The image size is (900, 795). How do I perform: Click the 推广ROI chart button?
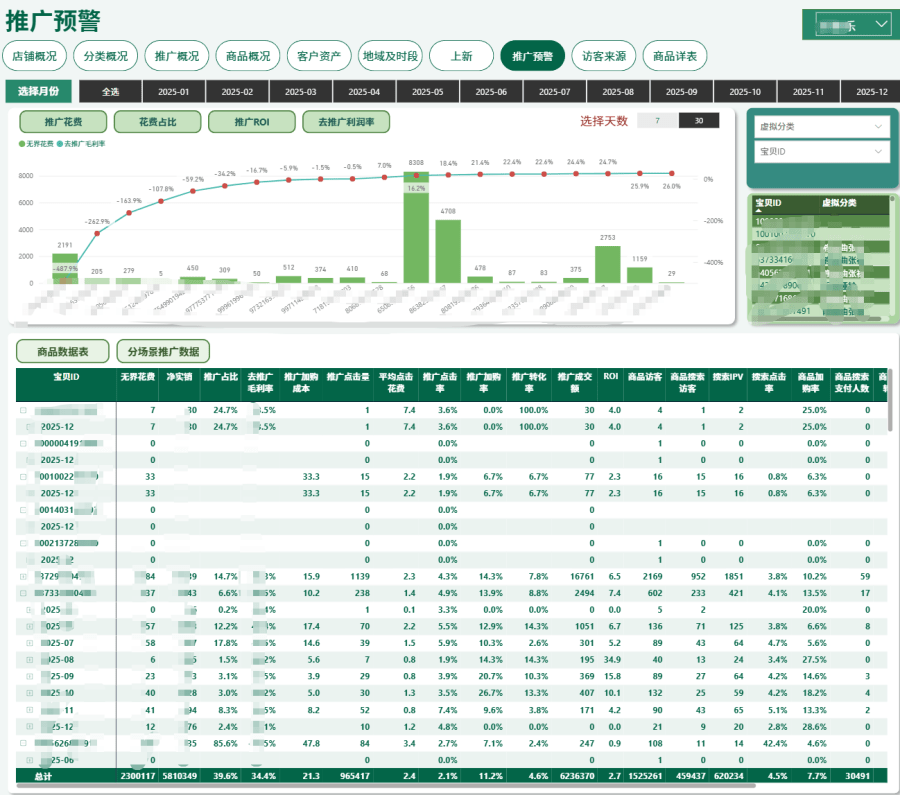pos(251,122)
